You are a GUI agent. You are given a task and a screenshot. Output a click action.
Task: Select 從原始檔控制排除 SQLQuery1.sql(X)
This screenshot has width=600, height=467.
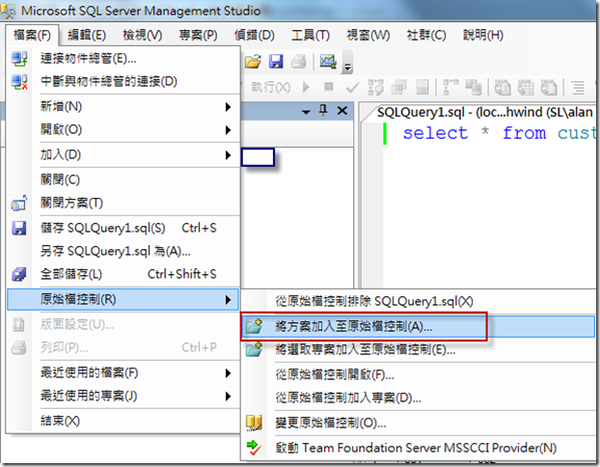[418, 301]
